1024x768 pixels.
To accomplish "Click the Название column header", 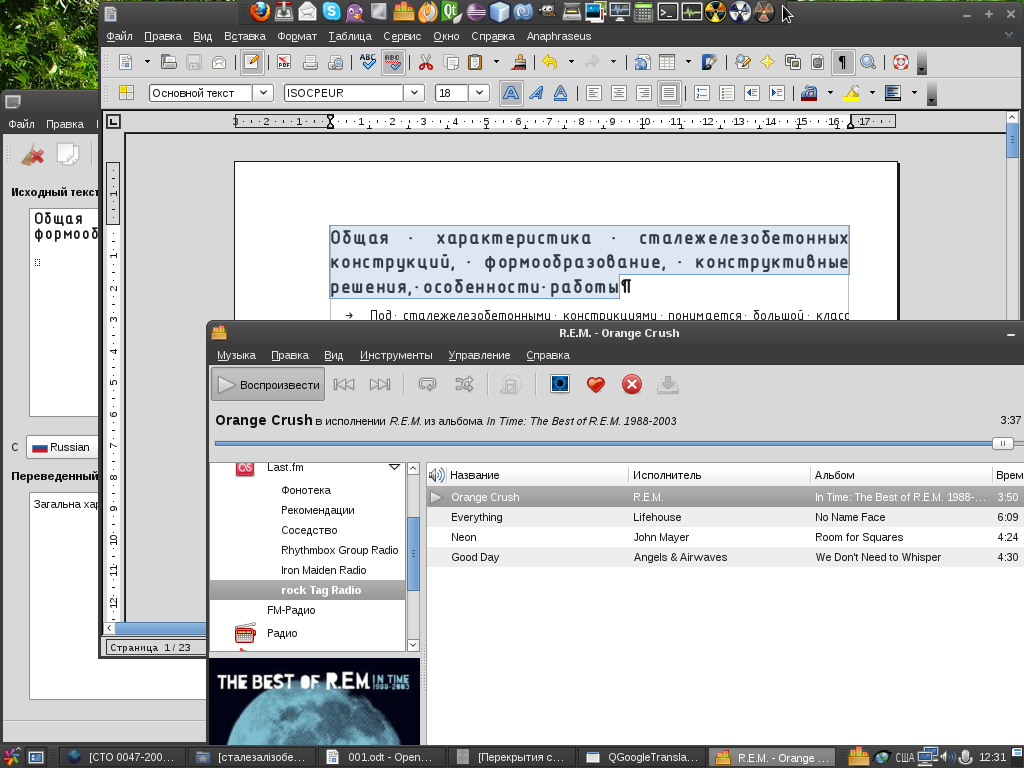I will [528, 475].
